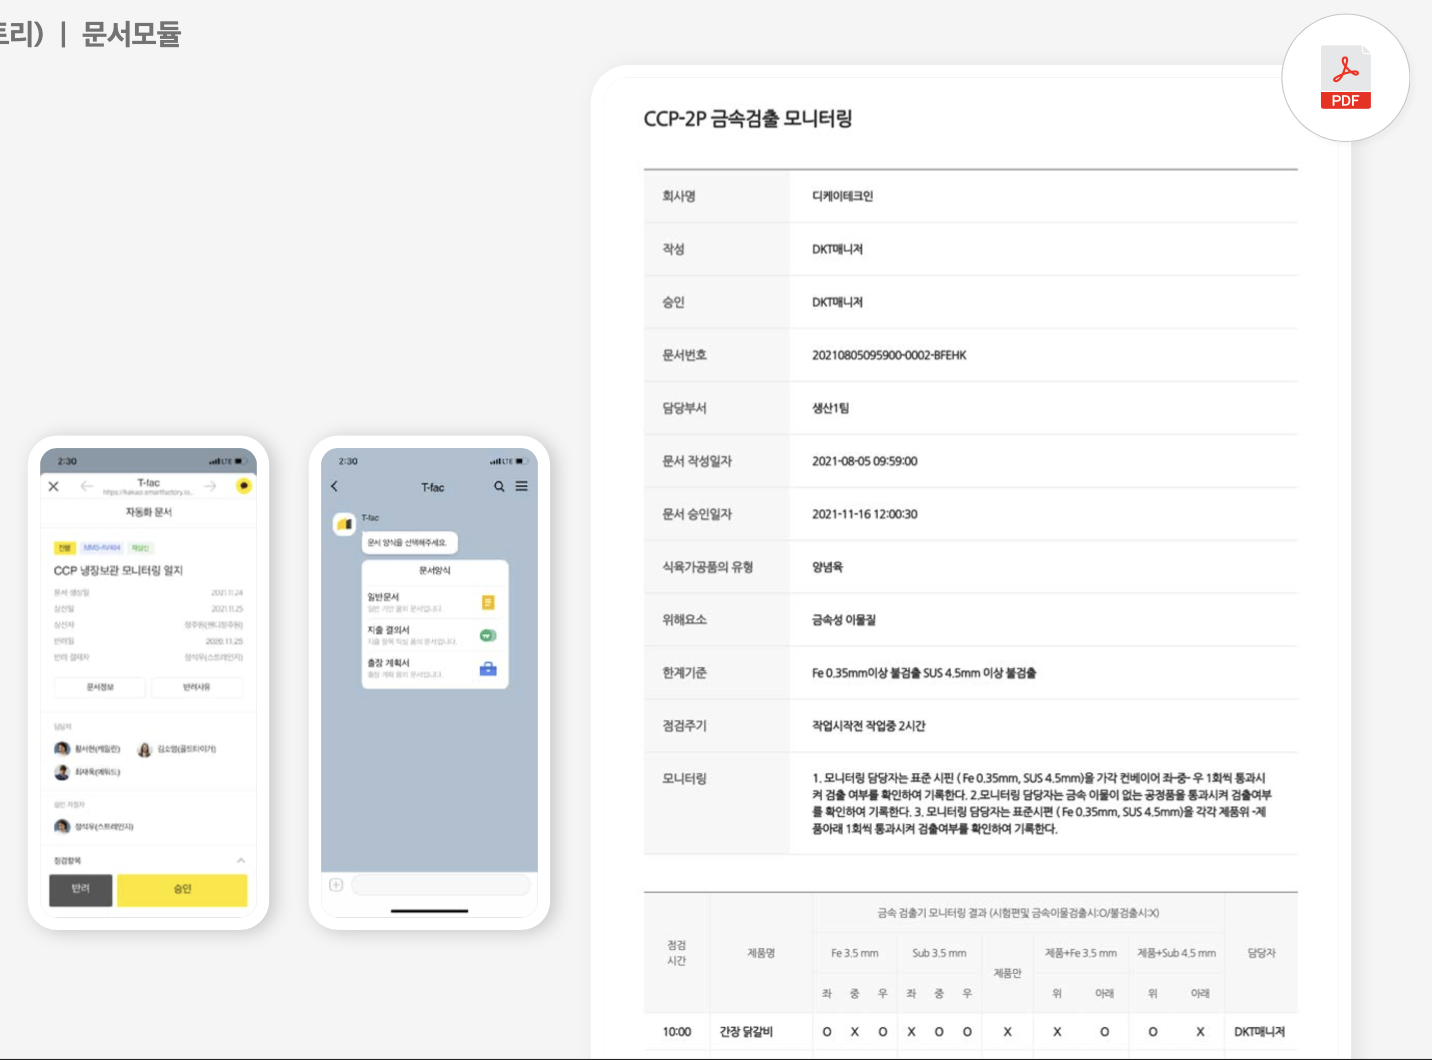
Task: Open the 반려사유 button
Action: point(196,687)
